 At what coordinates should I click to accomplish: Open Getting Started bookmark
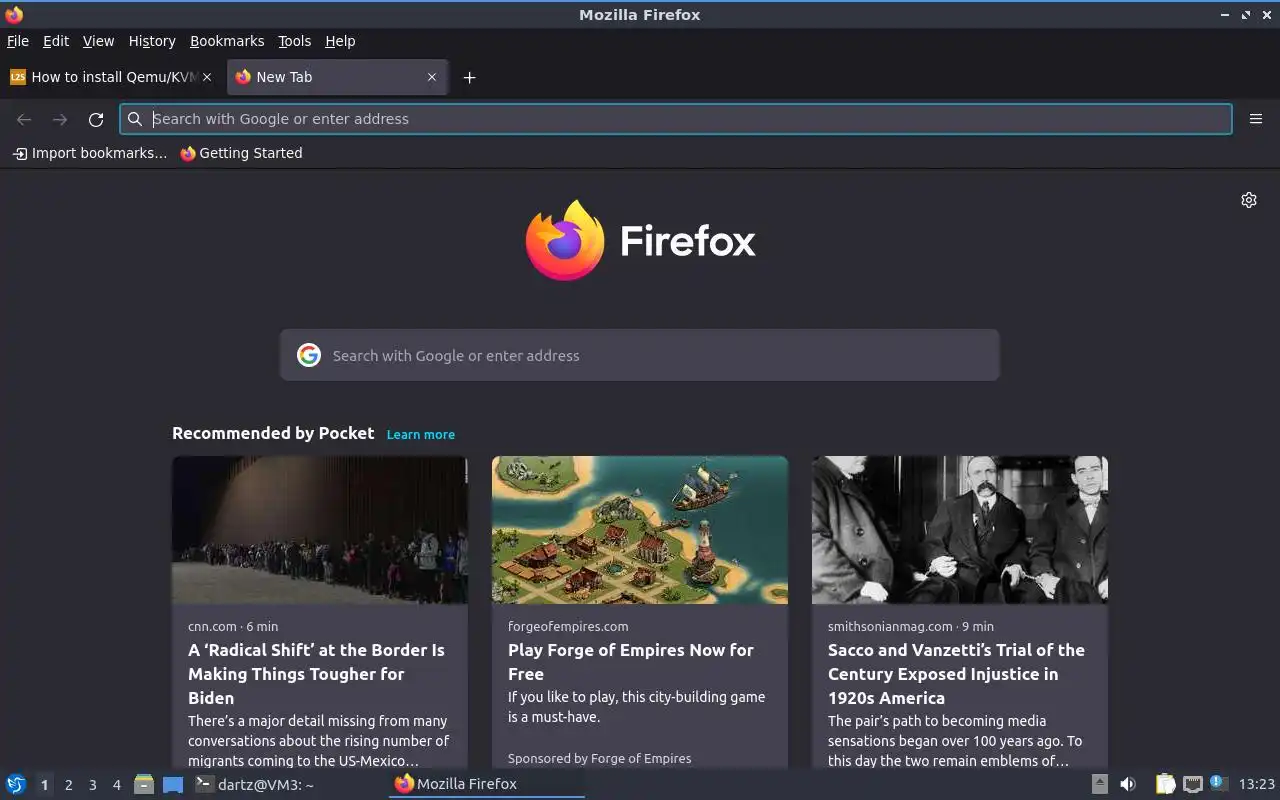(241, 153)
